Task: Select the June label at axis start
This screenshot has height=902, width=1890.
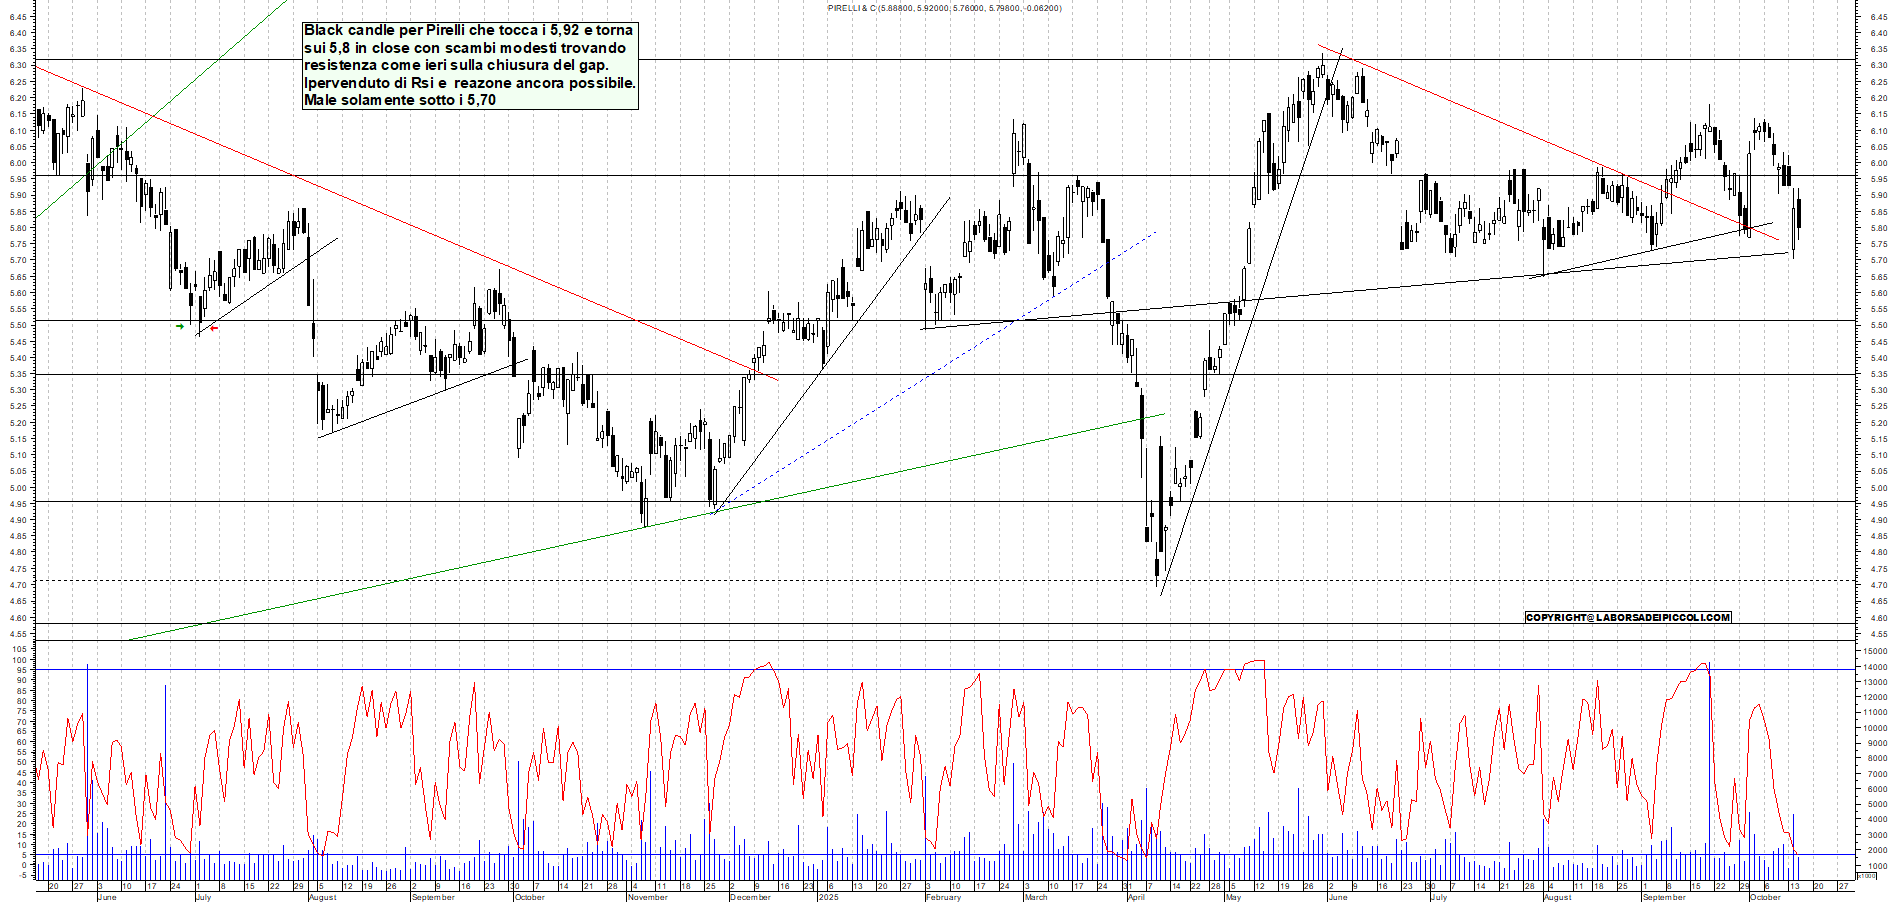Action: pos(107,897)
